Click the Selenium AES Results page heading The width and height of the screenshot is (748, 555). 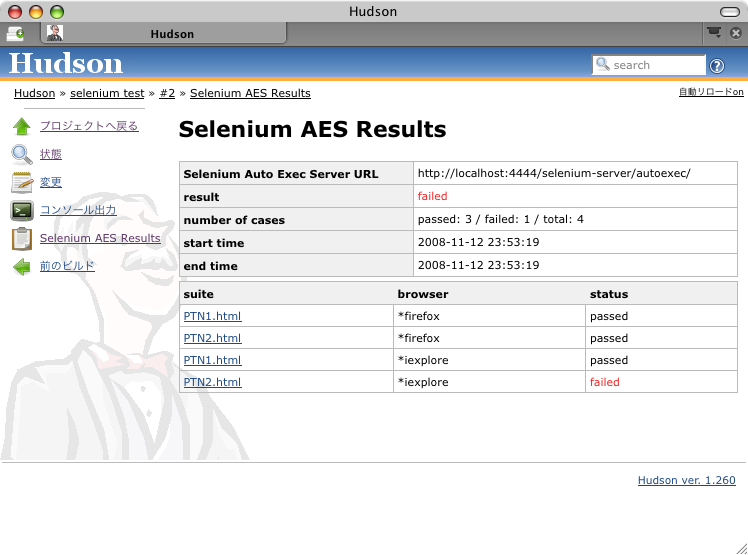click(312, 129)
